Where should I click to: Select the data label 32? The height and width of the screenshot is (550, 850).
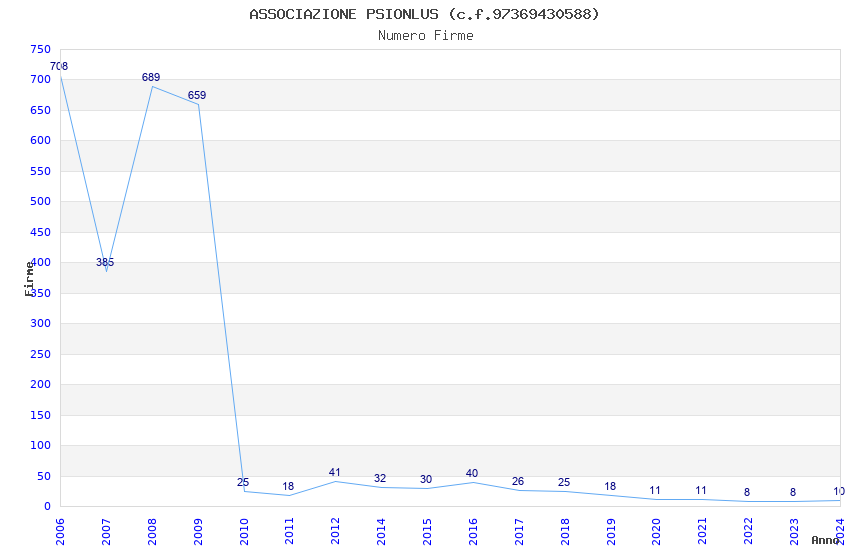pyautogui.click(x=380, y=478)
